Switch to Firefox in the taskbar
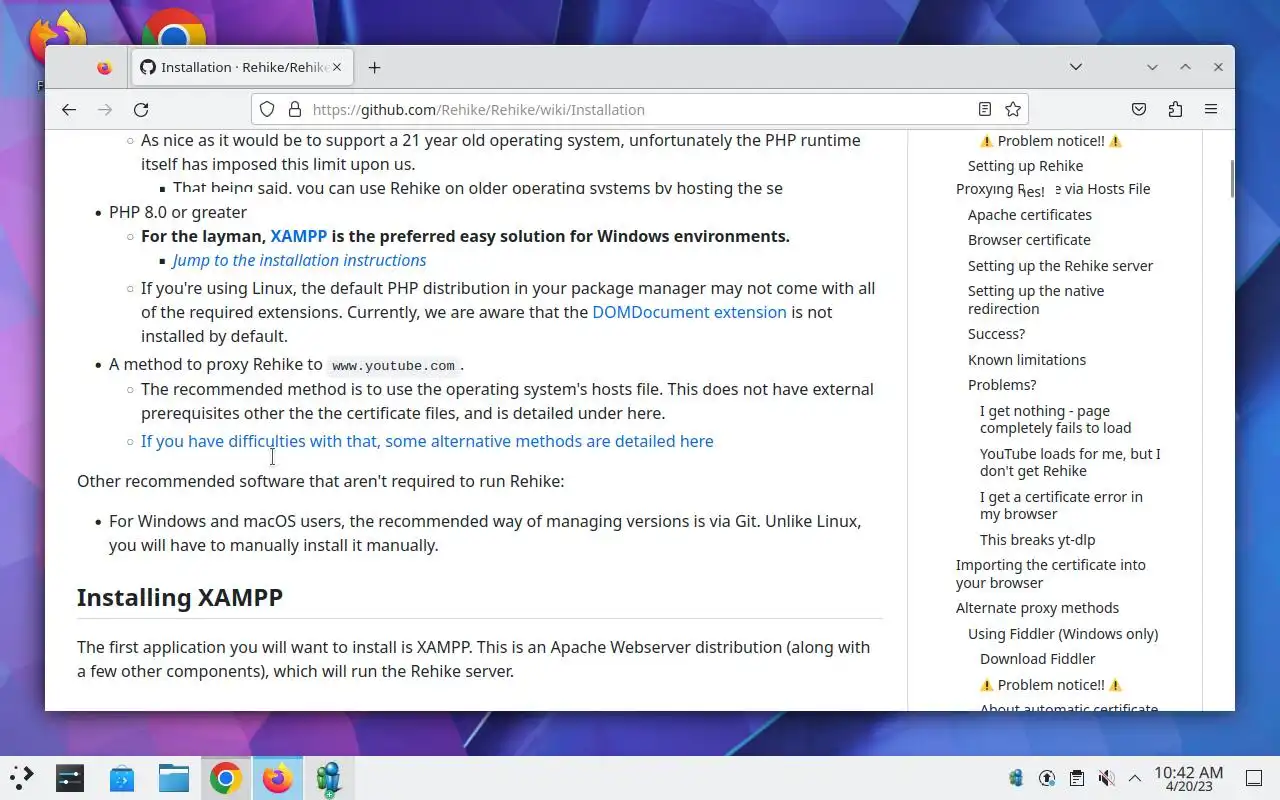Image resolution: width=1280 pixels, height=800 pixels. tap(277, 778)
